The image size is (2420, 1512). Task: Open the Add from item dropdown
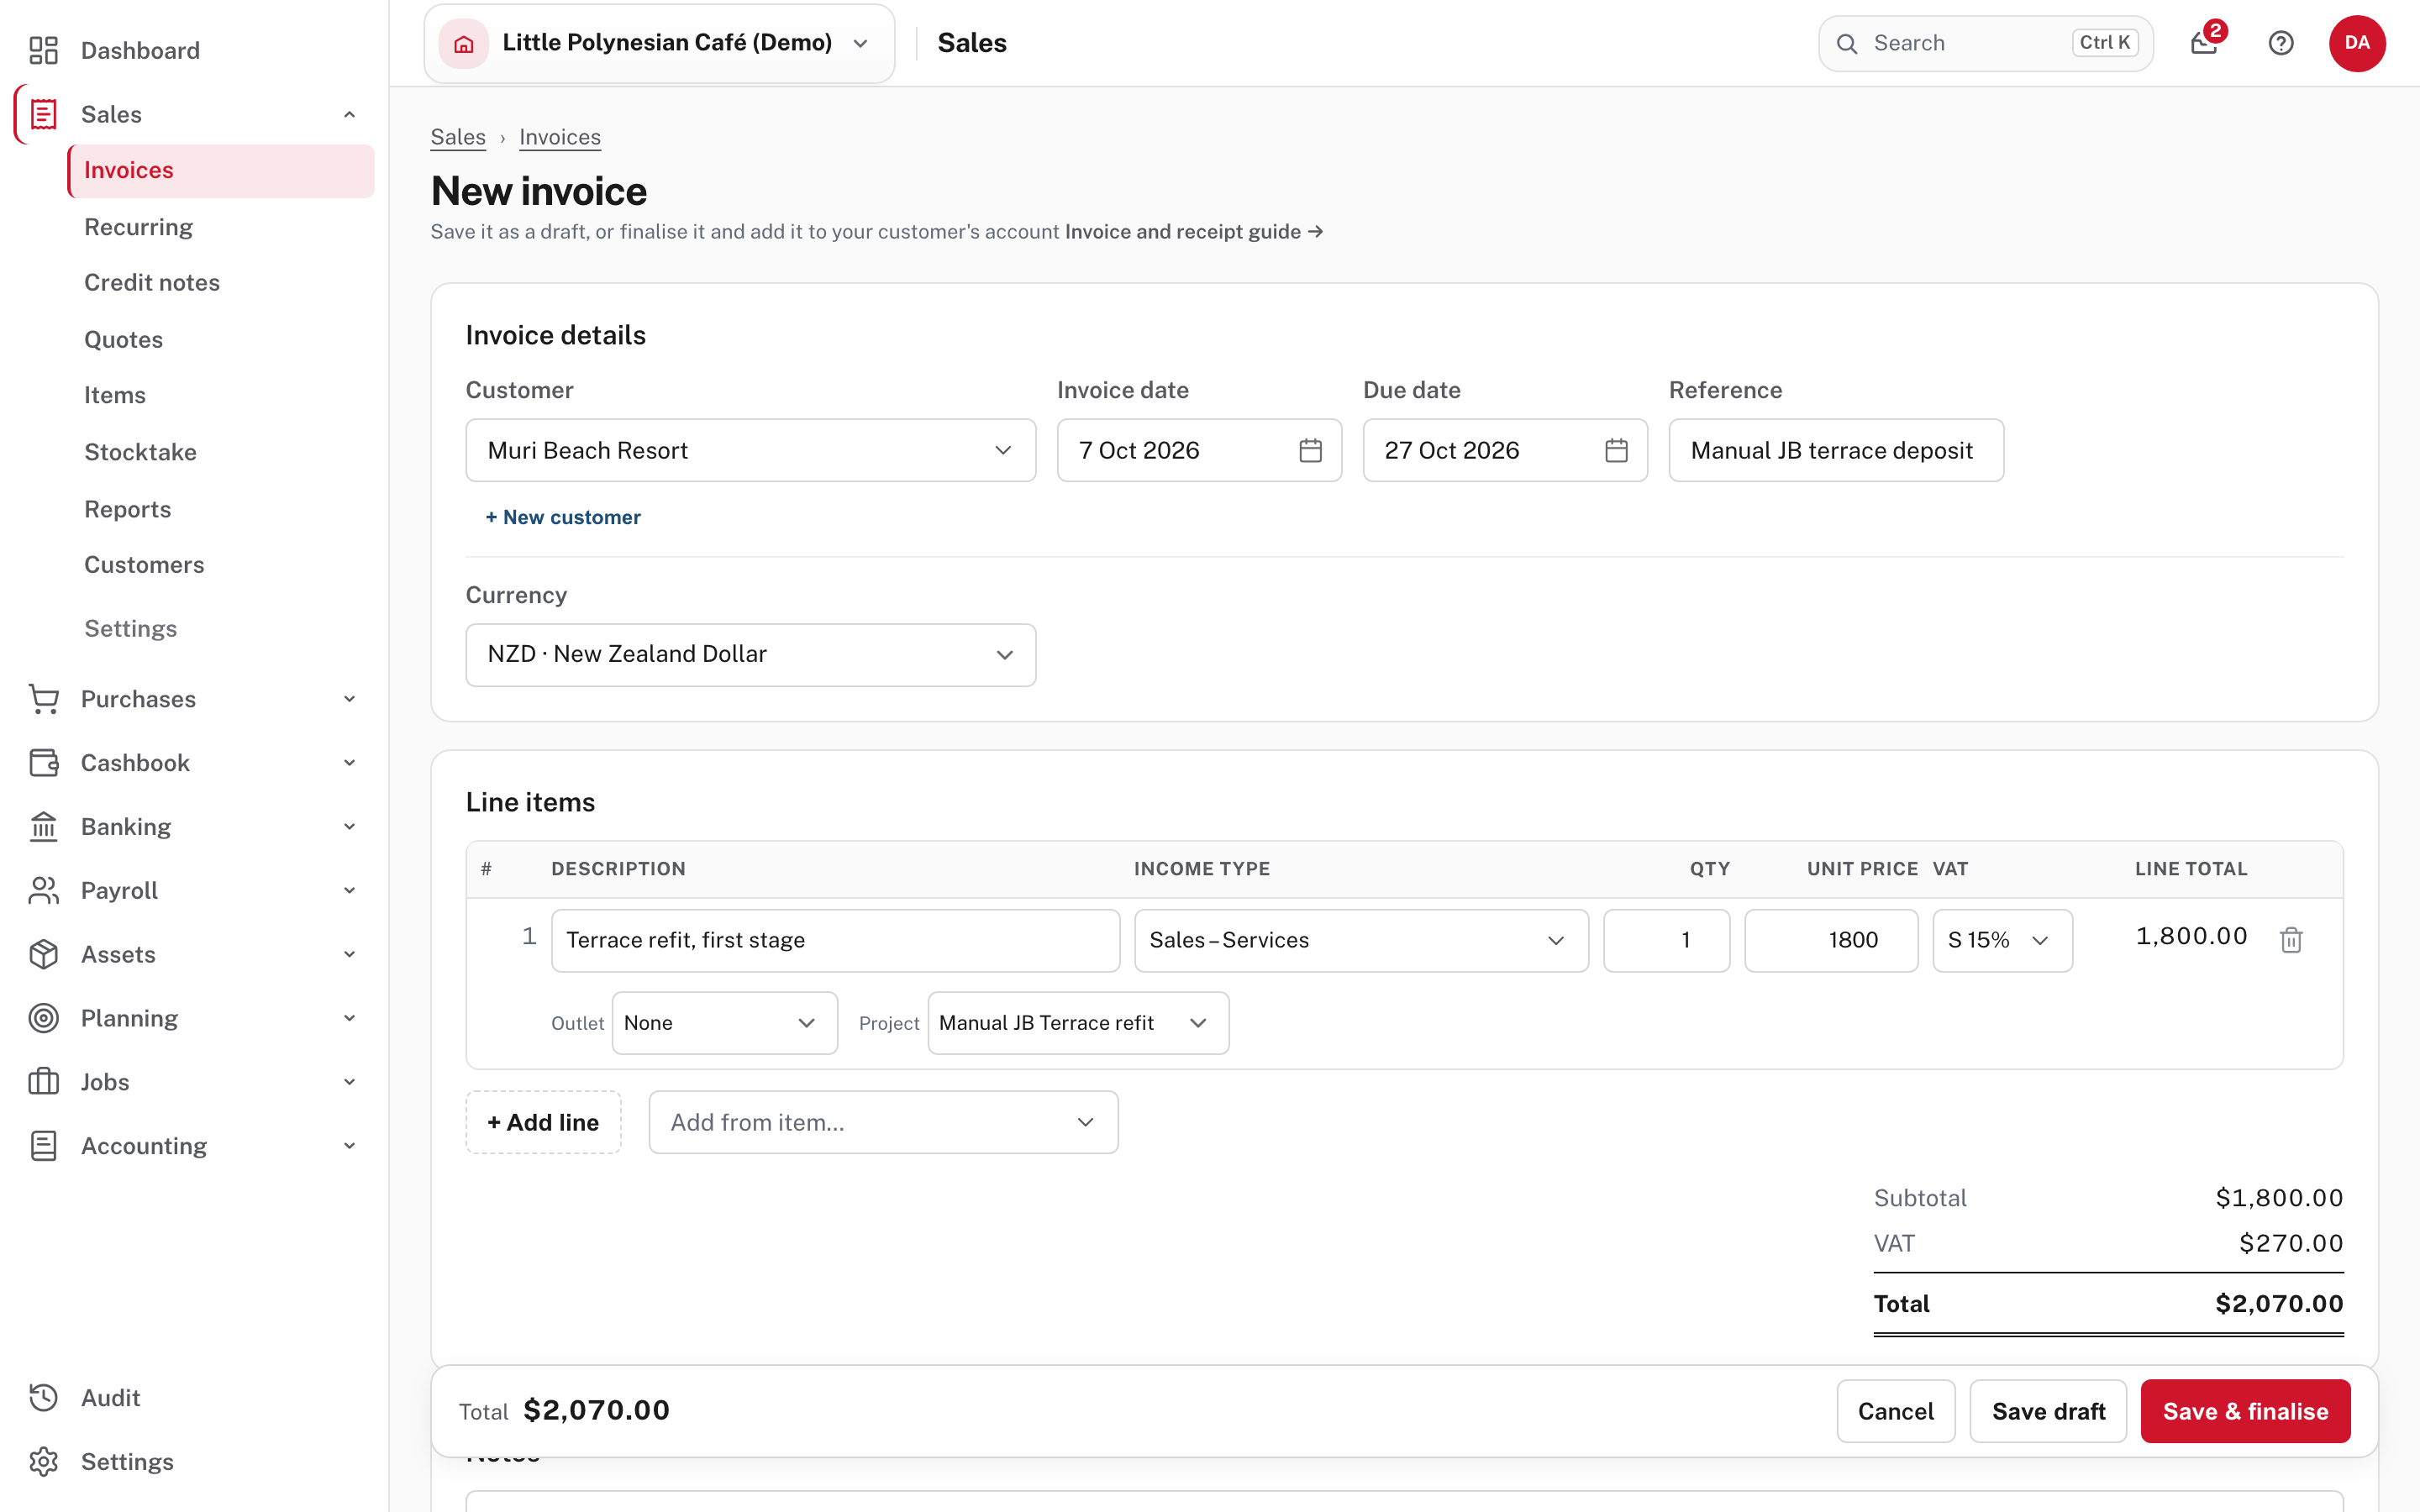[883, 1122]
